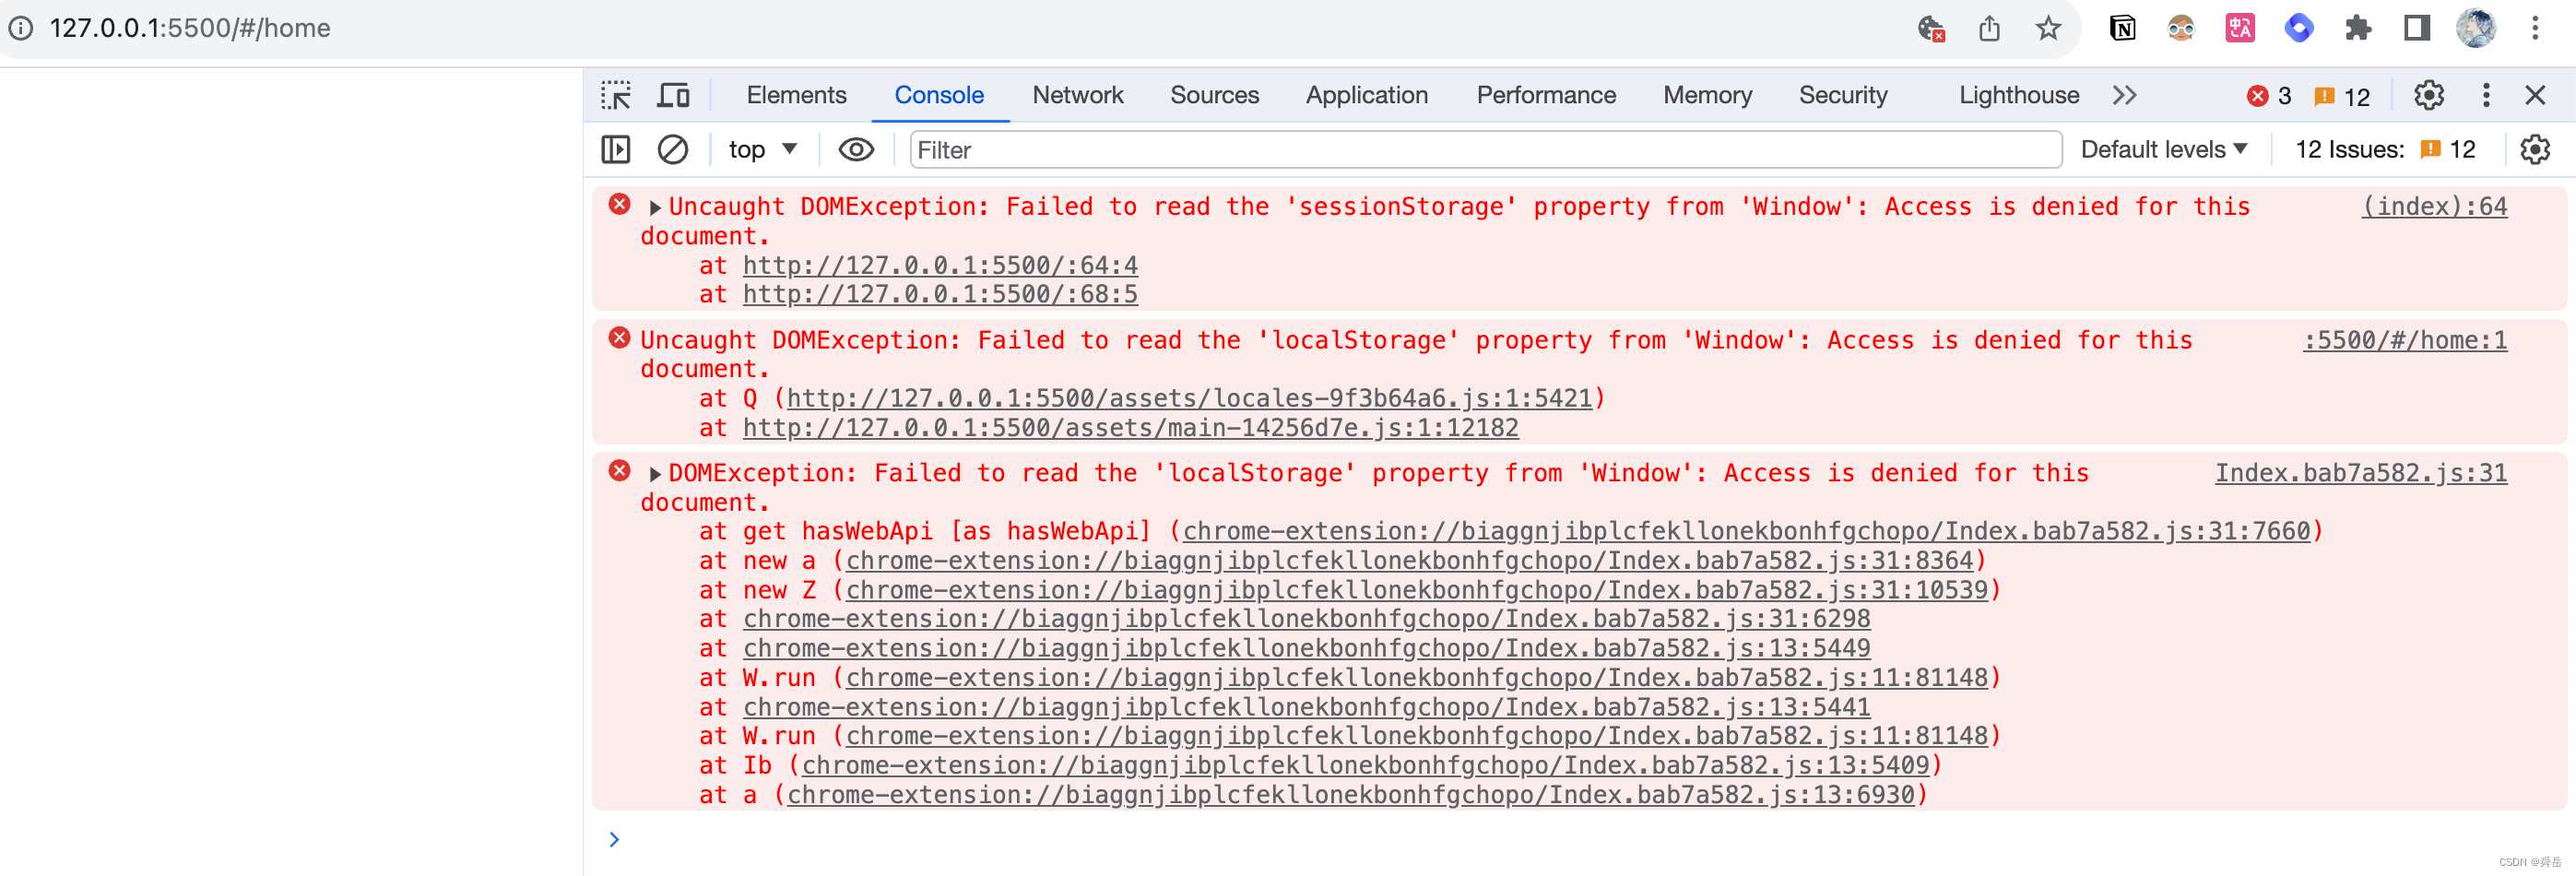Open the Memory tab
The width and height of the screenshot is (2576, 876).
pos(1707,95)
